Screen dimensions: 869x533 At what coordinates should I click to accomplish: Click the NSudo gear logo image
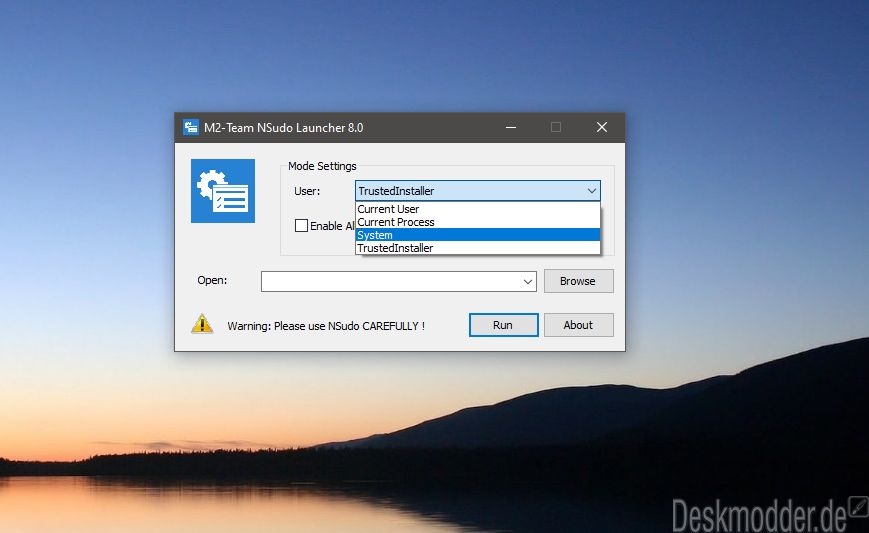tap(223, 191)
